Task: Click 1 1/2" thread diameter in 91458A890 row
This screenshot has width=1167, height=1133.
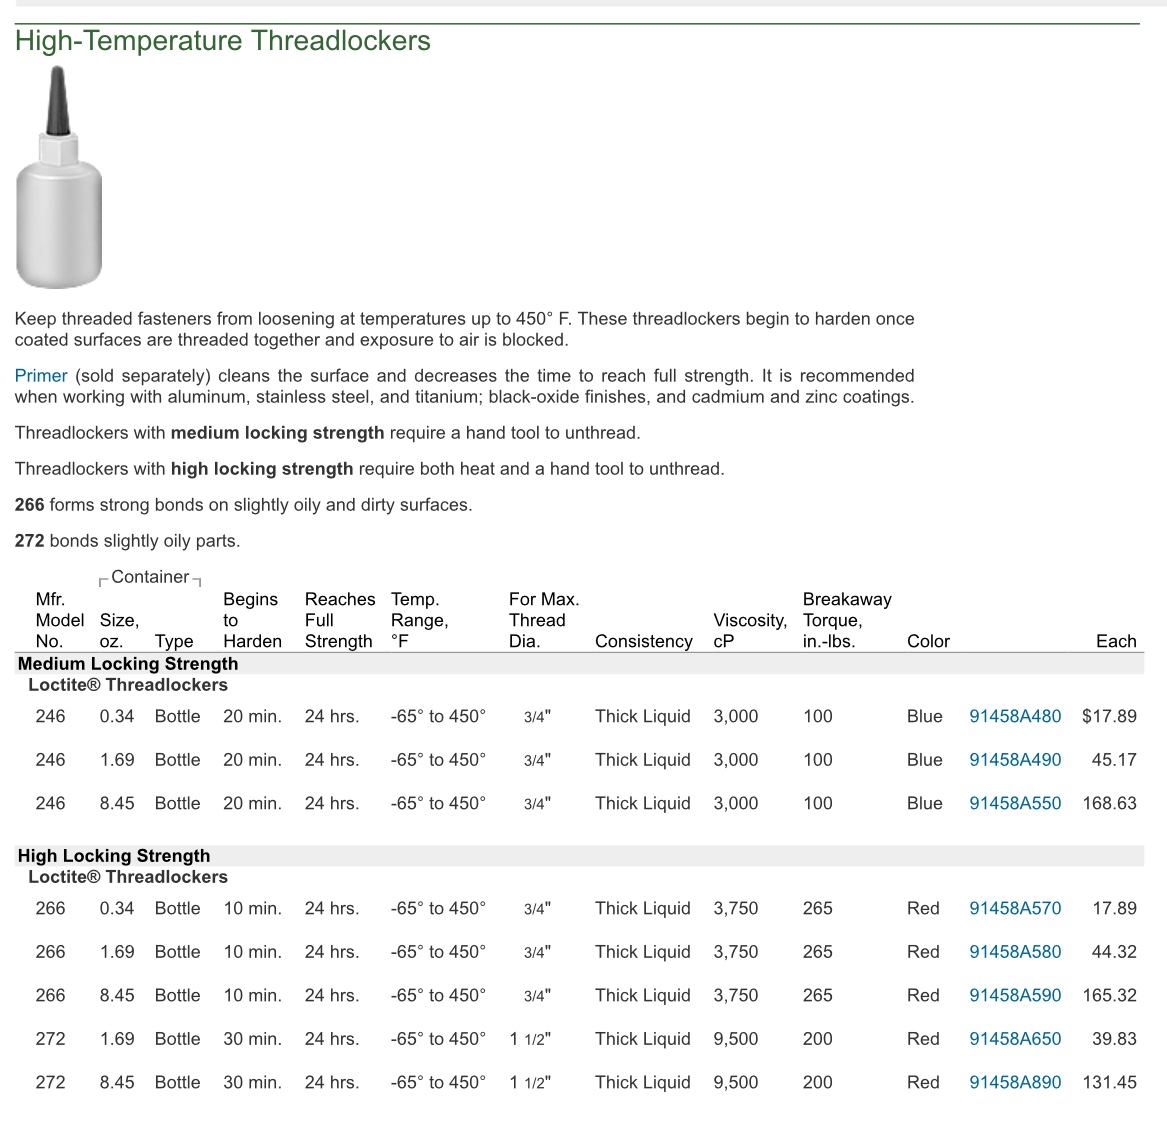Action: click(x=530, y=1082)
